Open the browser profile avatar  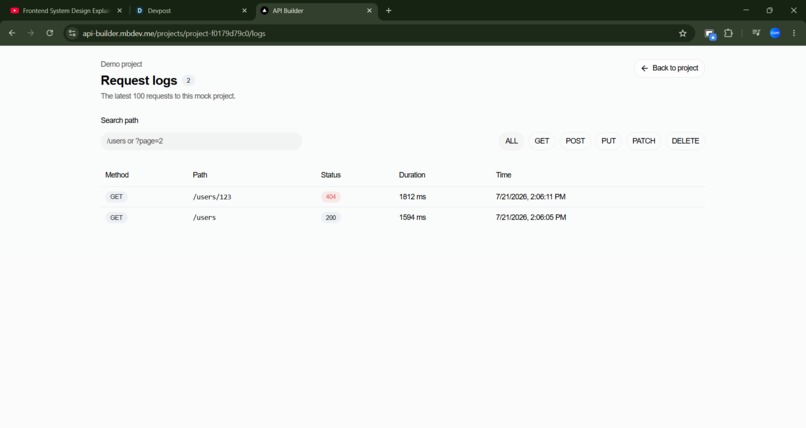pos(775,33)
